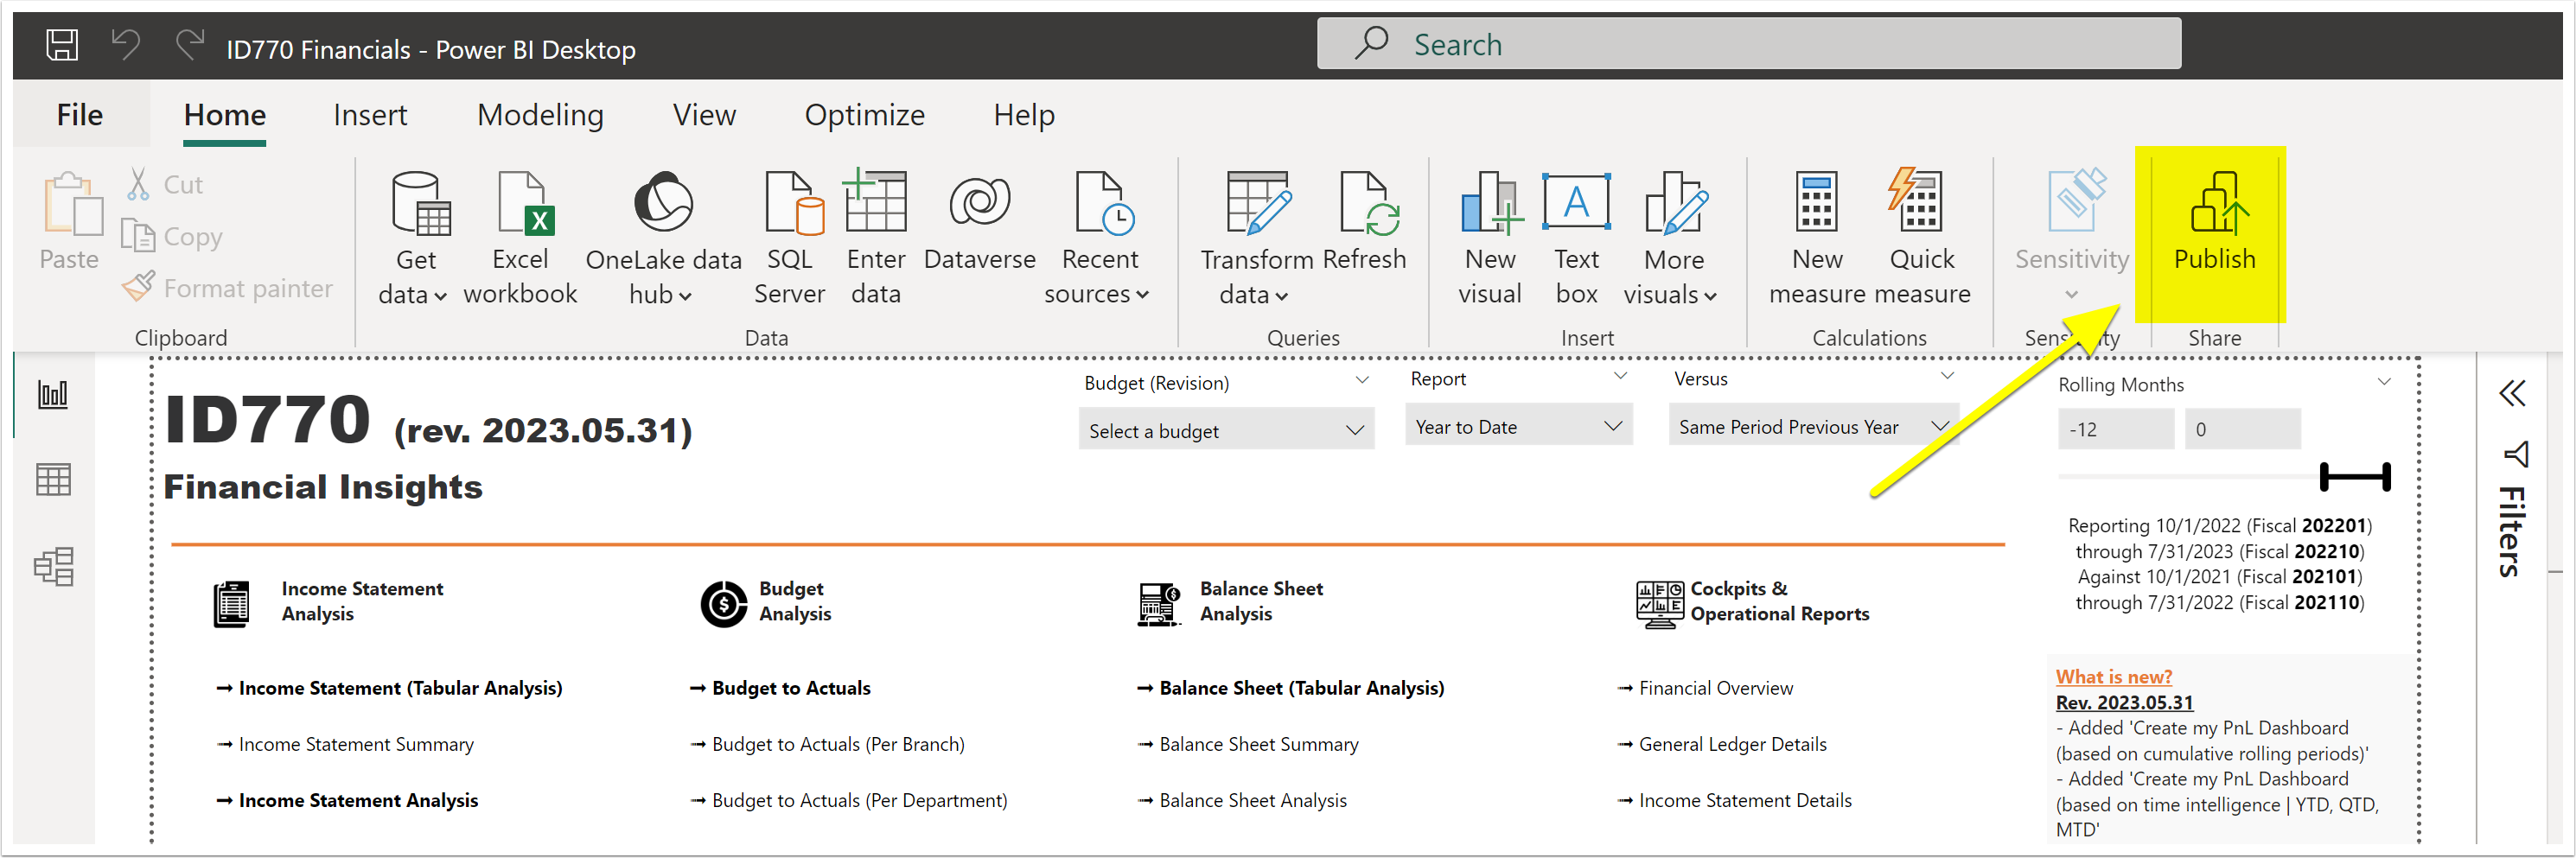The width and height of the screenshot is (2576, 858).
Task: Open the Transform data editor
Action: tap(1256, 238)
